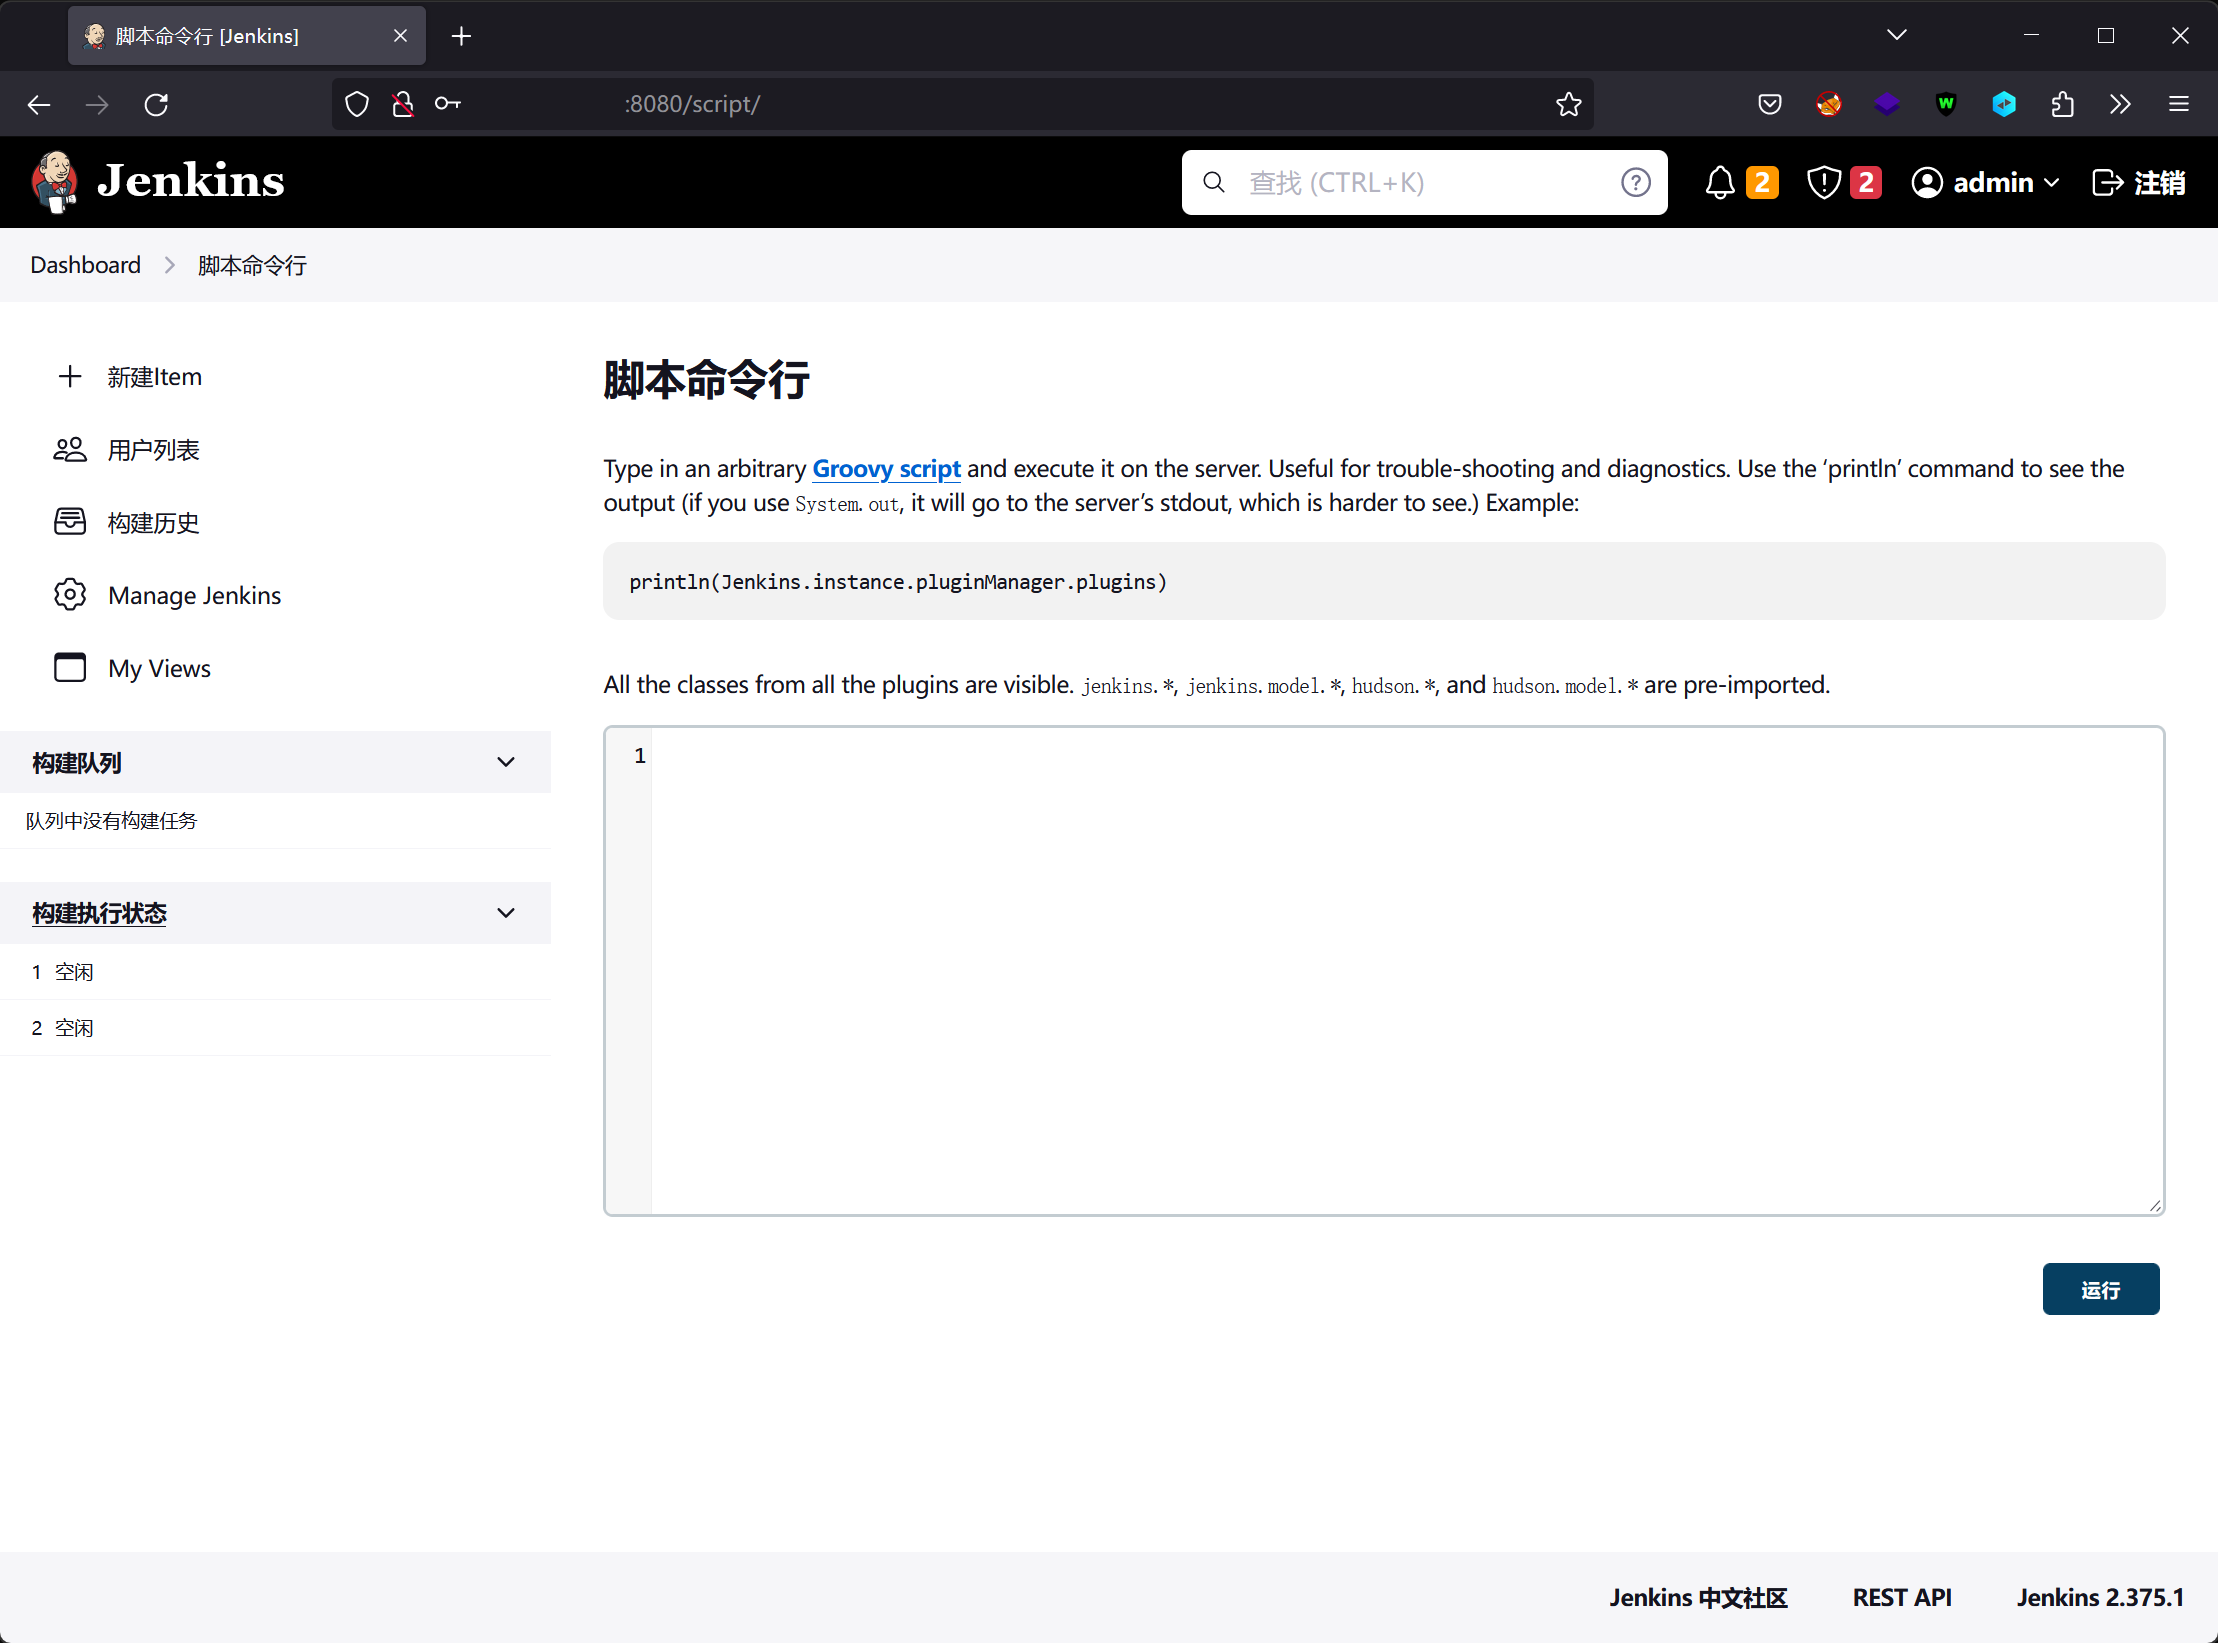
Task: Click the search help question mark icon
Action: click(x=1635, y=183)
